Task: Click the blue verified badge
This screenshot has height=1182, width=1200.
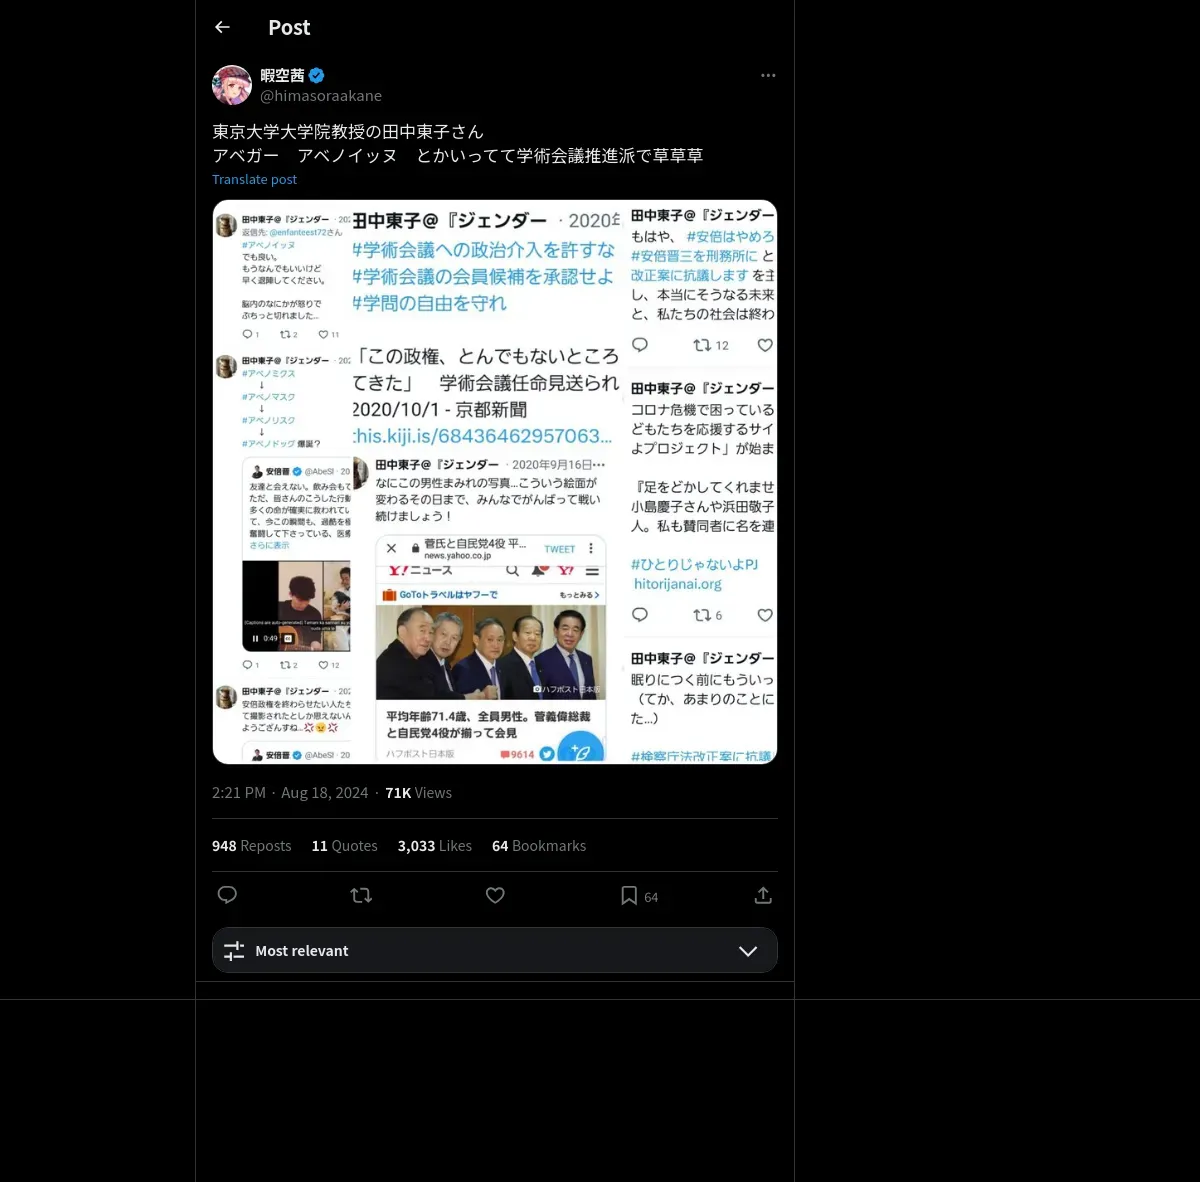Action: tap(316, 75)
